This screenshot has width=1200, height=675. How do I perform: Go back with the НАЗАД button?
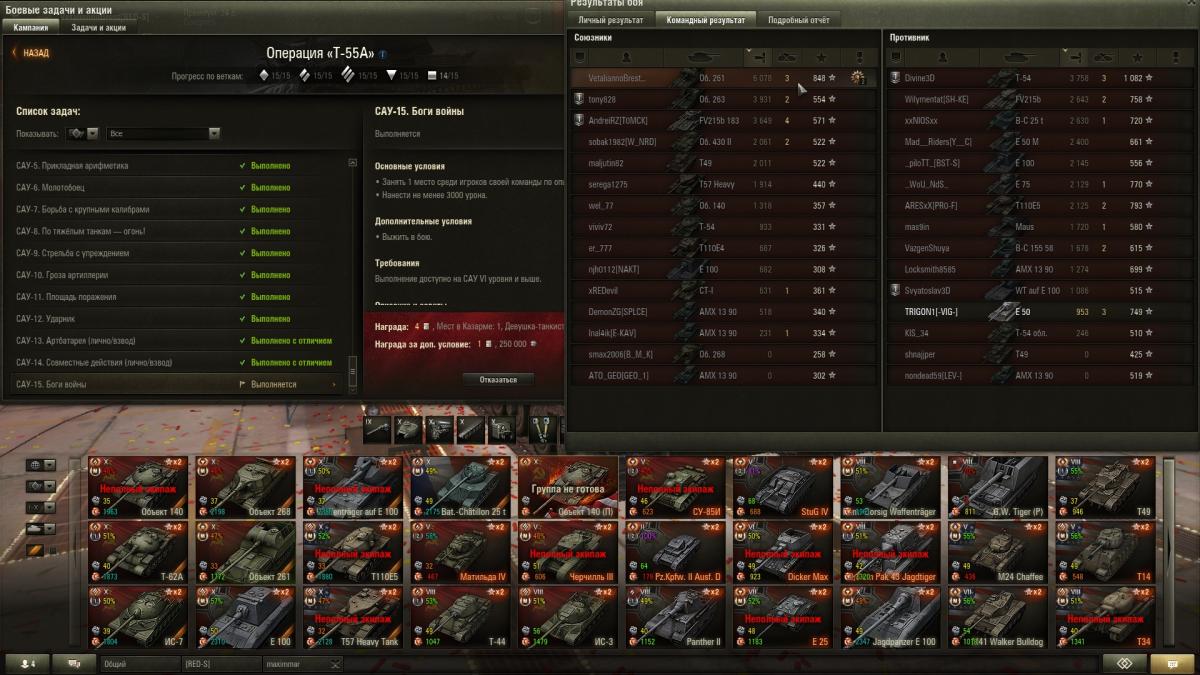click(30, 53)
